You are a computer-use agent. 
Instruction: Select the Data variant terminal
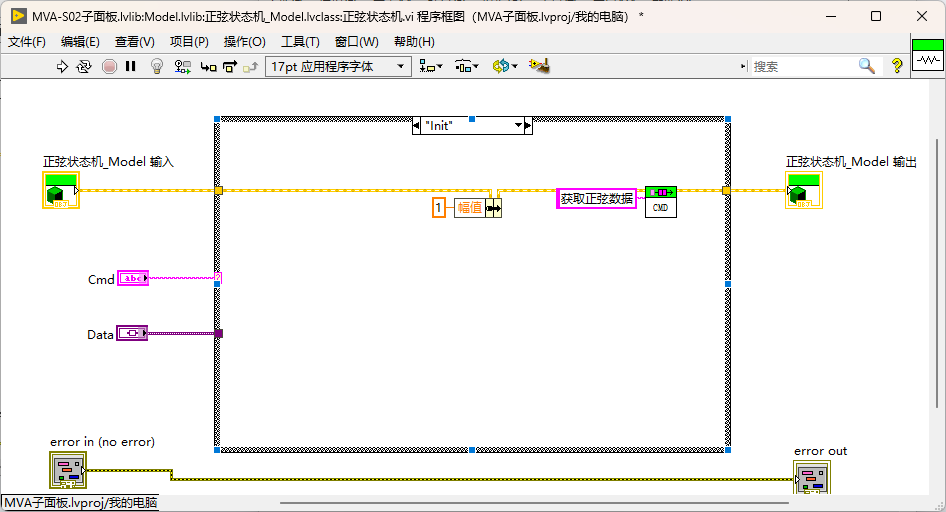tap(132, 333)
